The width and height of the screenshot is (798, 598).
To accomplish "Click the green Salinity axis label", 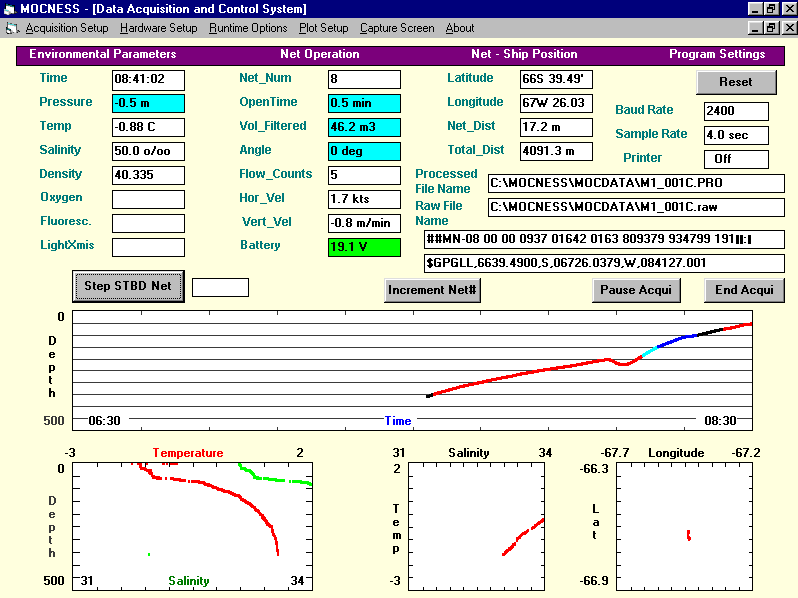I will (x=189, y=581).
